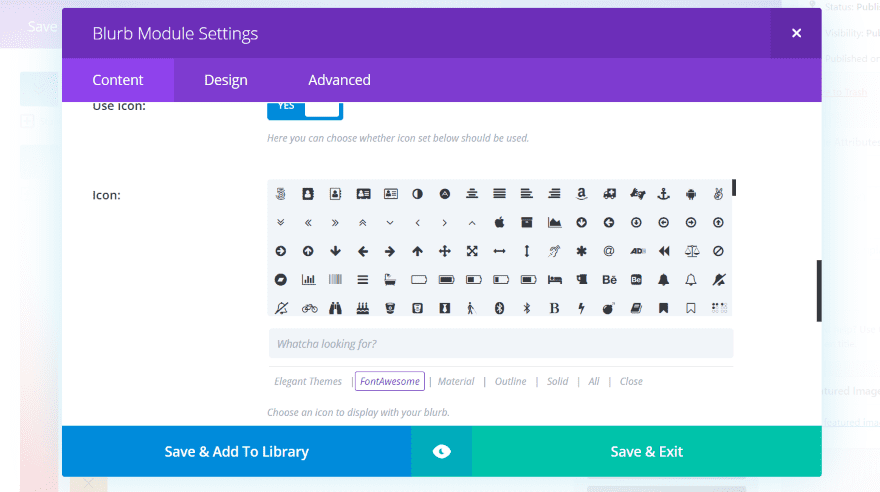Filter icons by Material set
The image size is (880, 492).
pos(456,381)
